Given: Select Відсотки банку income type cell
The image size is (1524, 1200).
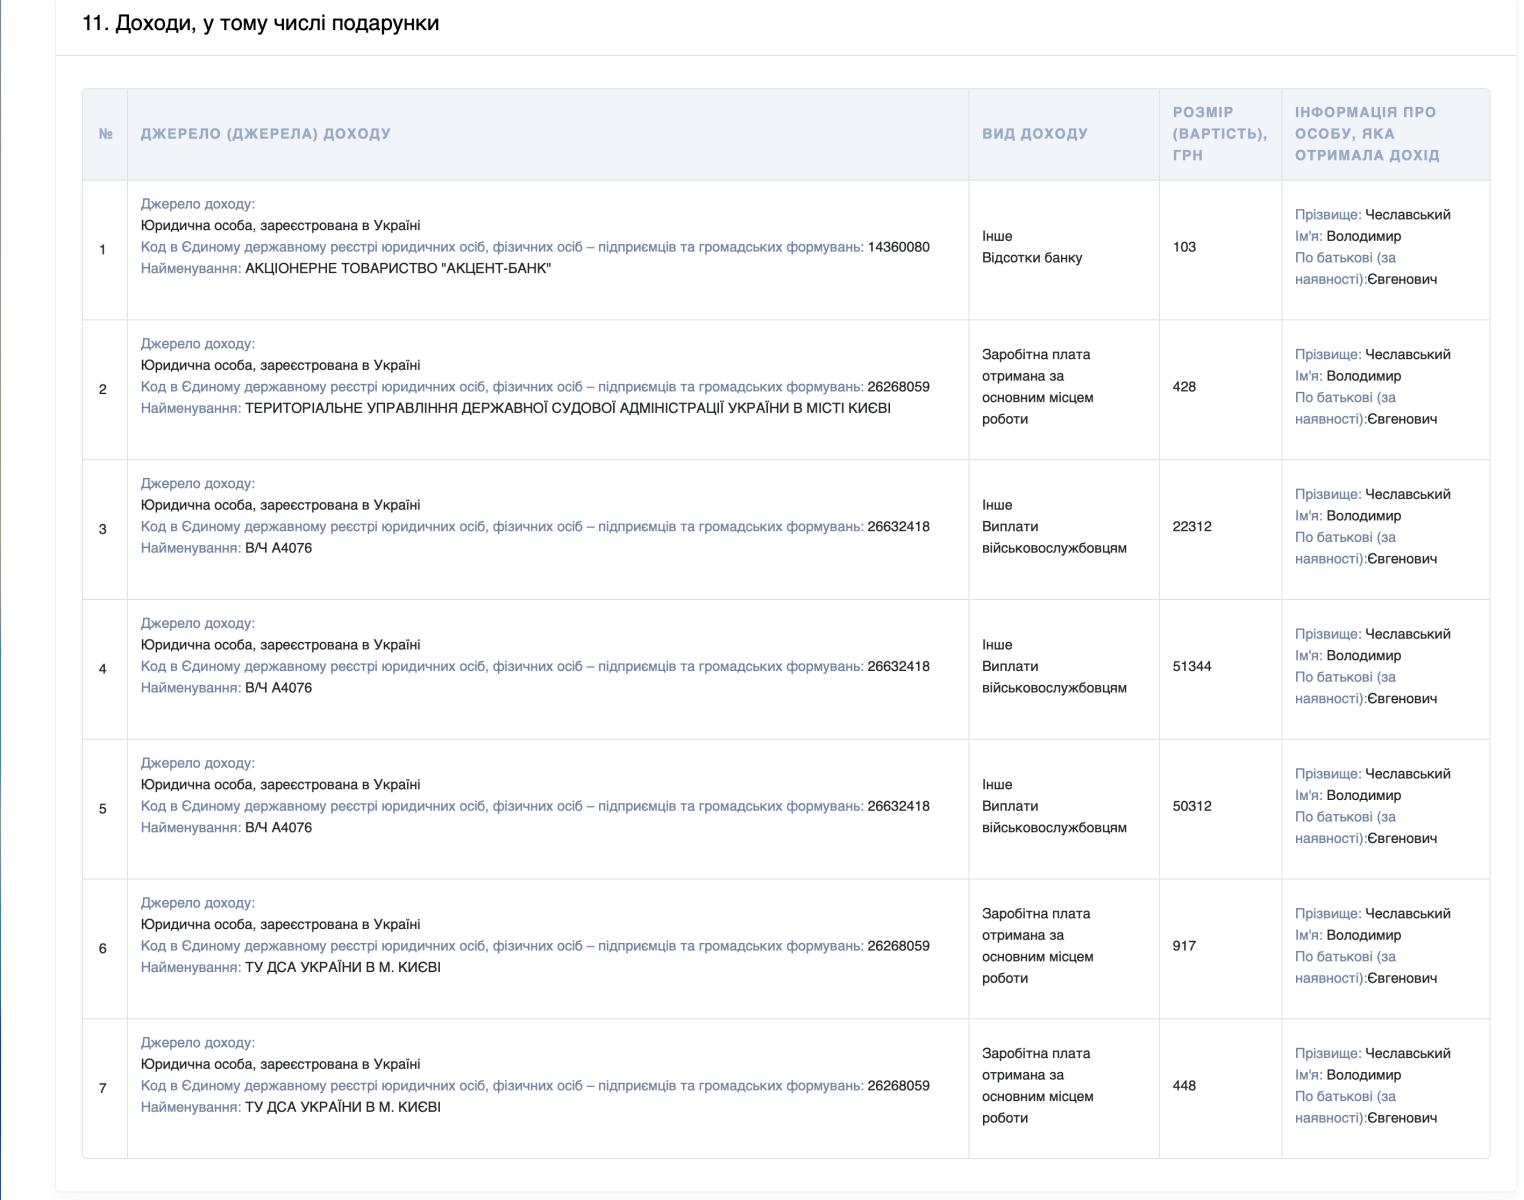Looking at the screenshot, I should click(1032, 258).
